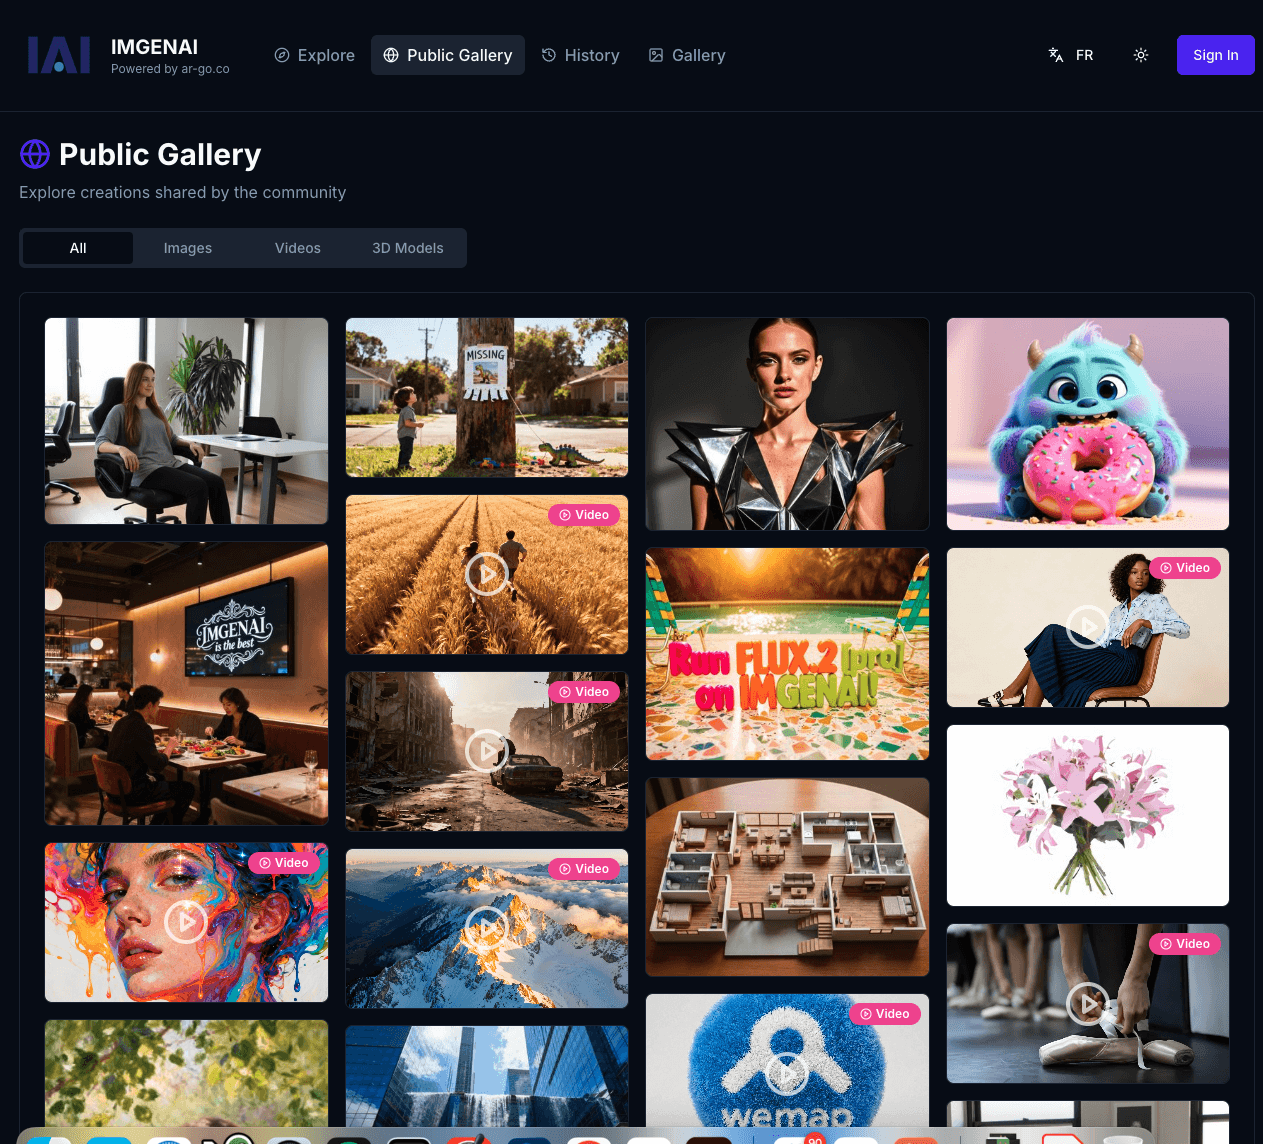
Task: Open the woman in office chair image
Action: tap(186, 421)
